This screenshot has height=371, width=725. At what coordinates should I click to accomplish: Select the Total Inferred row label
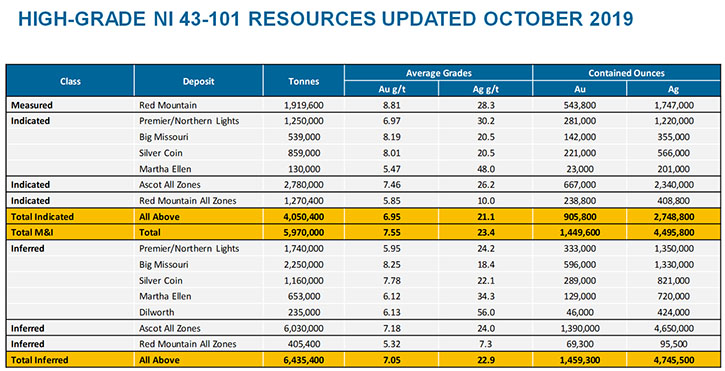click(39, 360)
